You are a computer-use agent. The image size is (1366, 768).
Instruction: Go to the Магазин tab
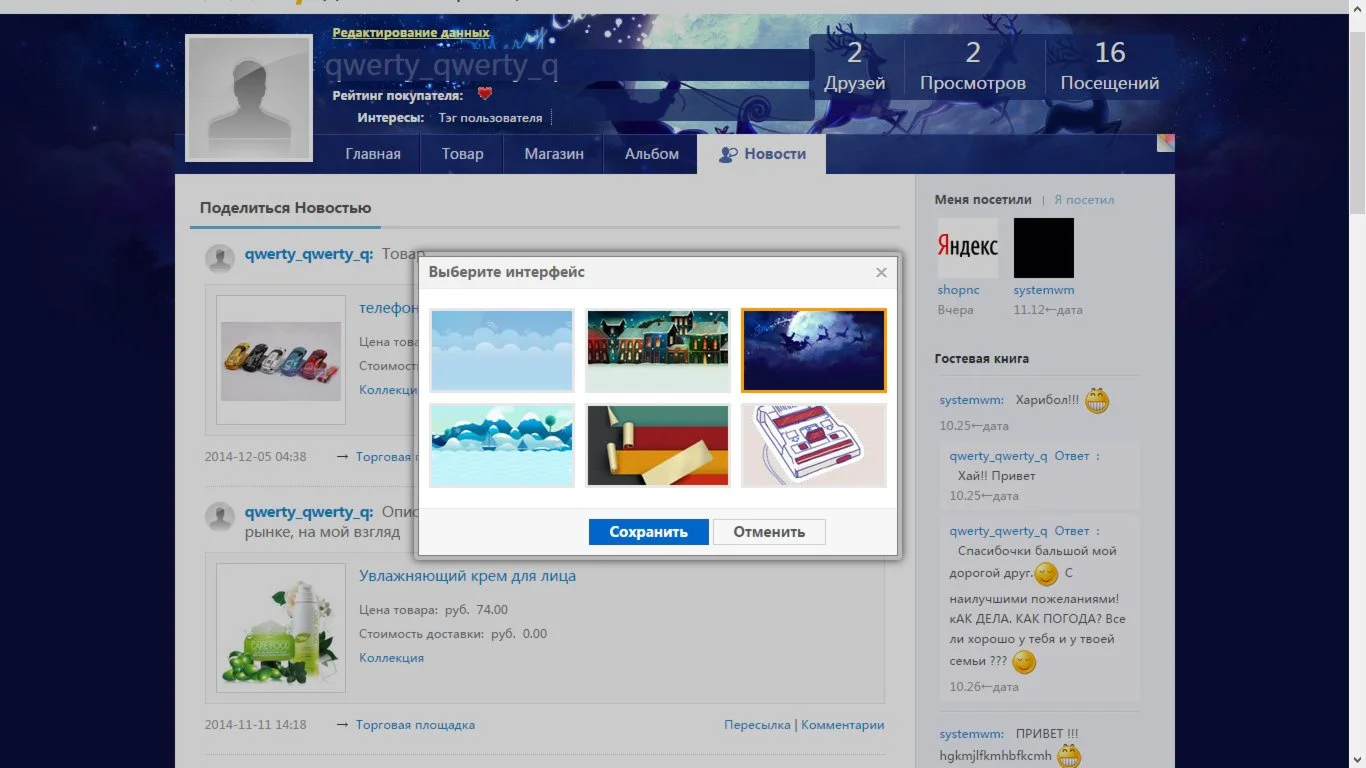(x=554, y=154)
